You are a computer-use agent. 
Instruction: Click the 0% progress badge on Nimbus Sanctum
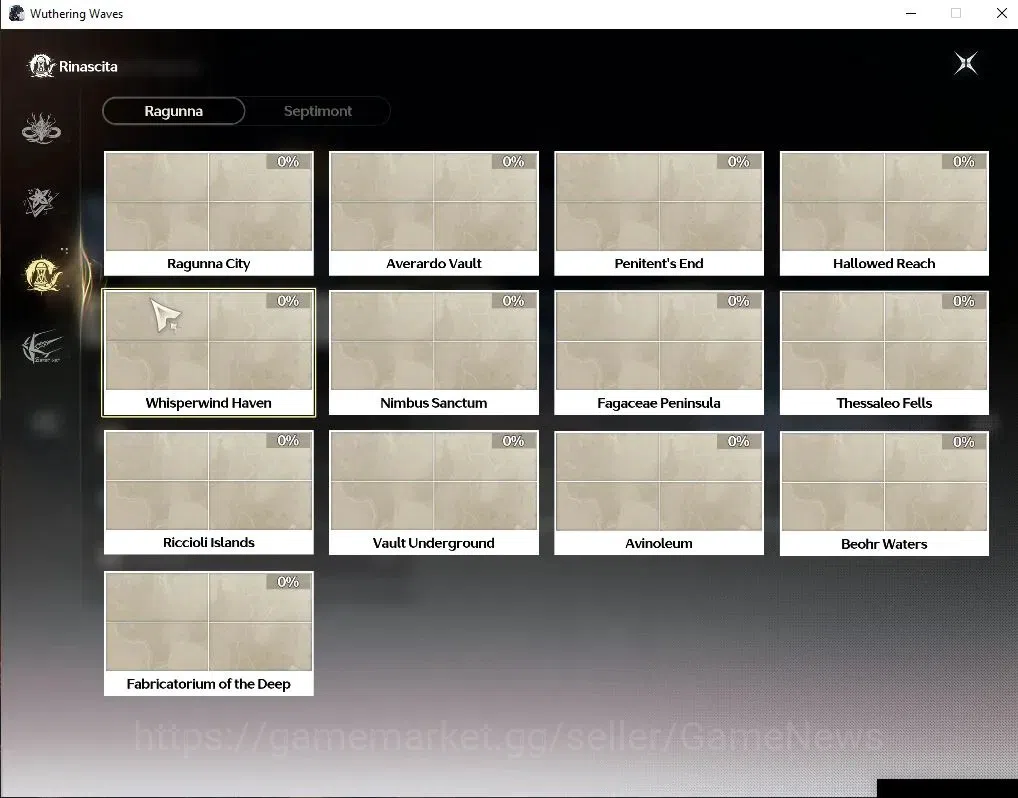coord(514,301)
